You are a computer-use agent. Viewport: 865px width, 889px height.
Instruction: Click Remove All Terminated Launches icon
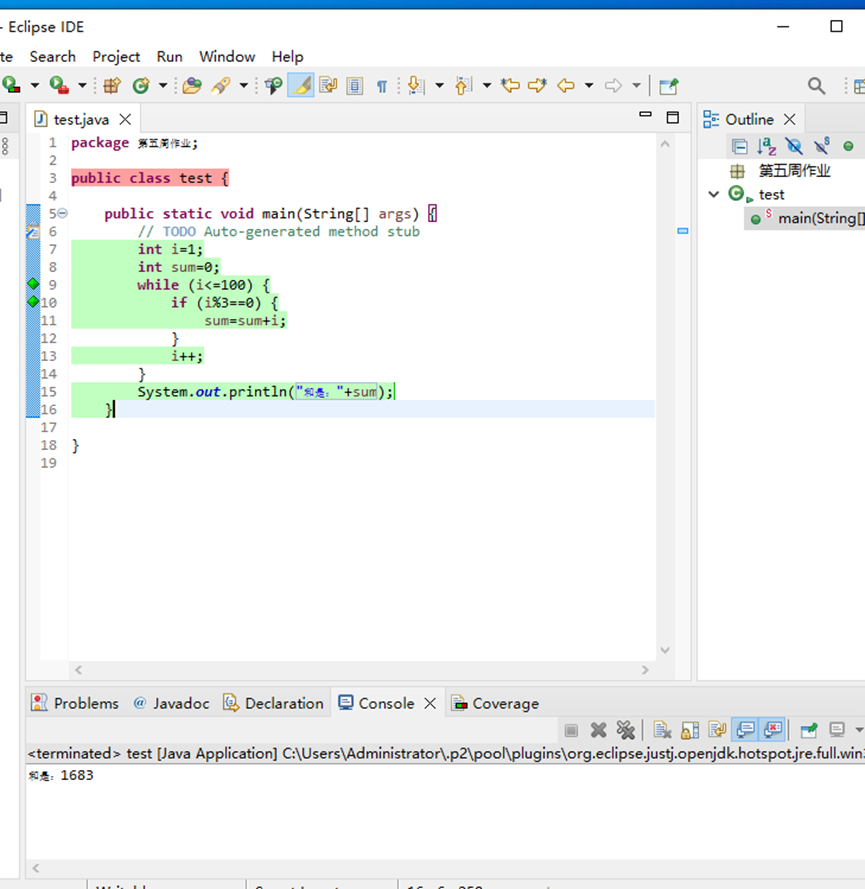coord(625,730)
